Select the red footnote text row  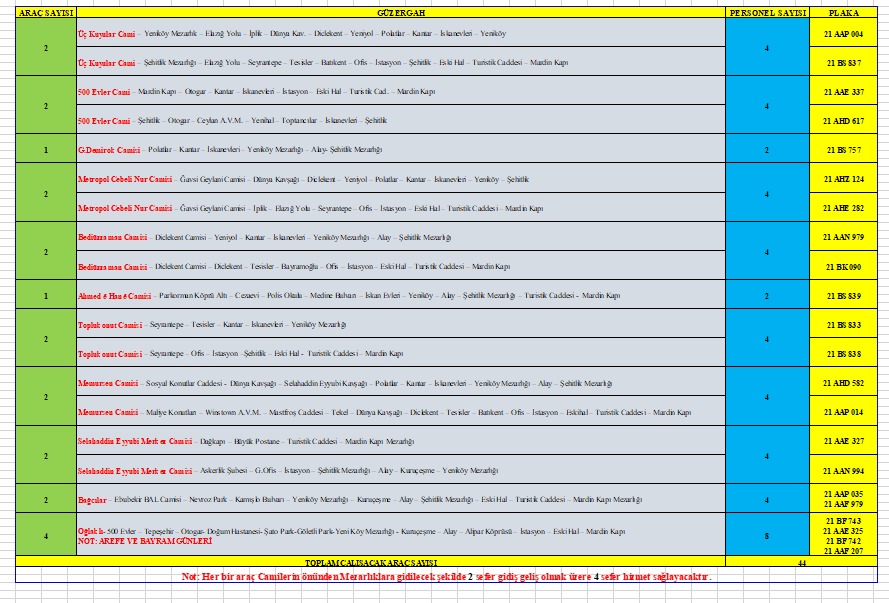[446, 577]
